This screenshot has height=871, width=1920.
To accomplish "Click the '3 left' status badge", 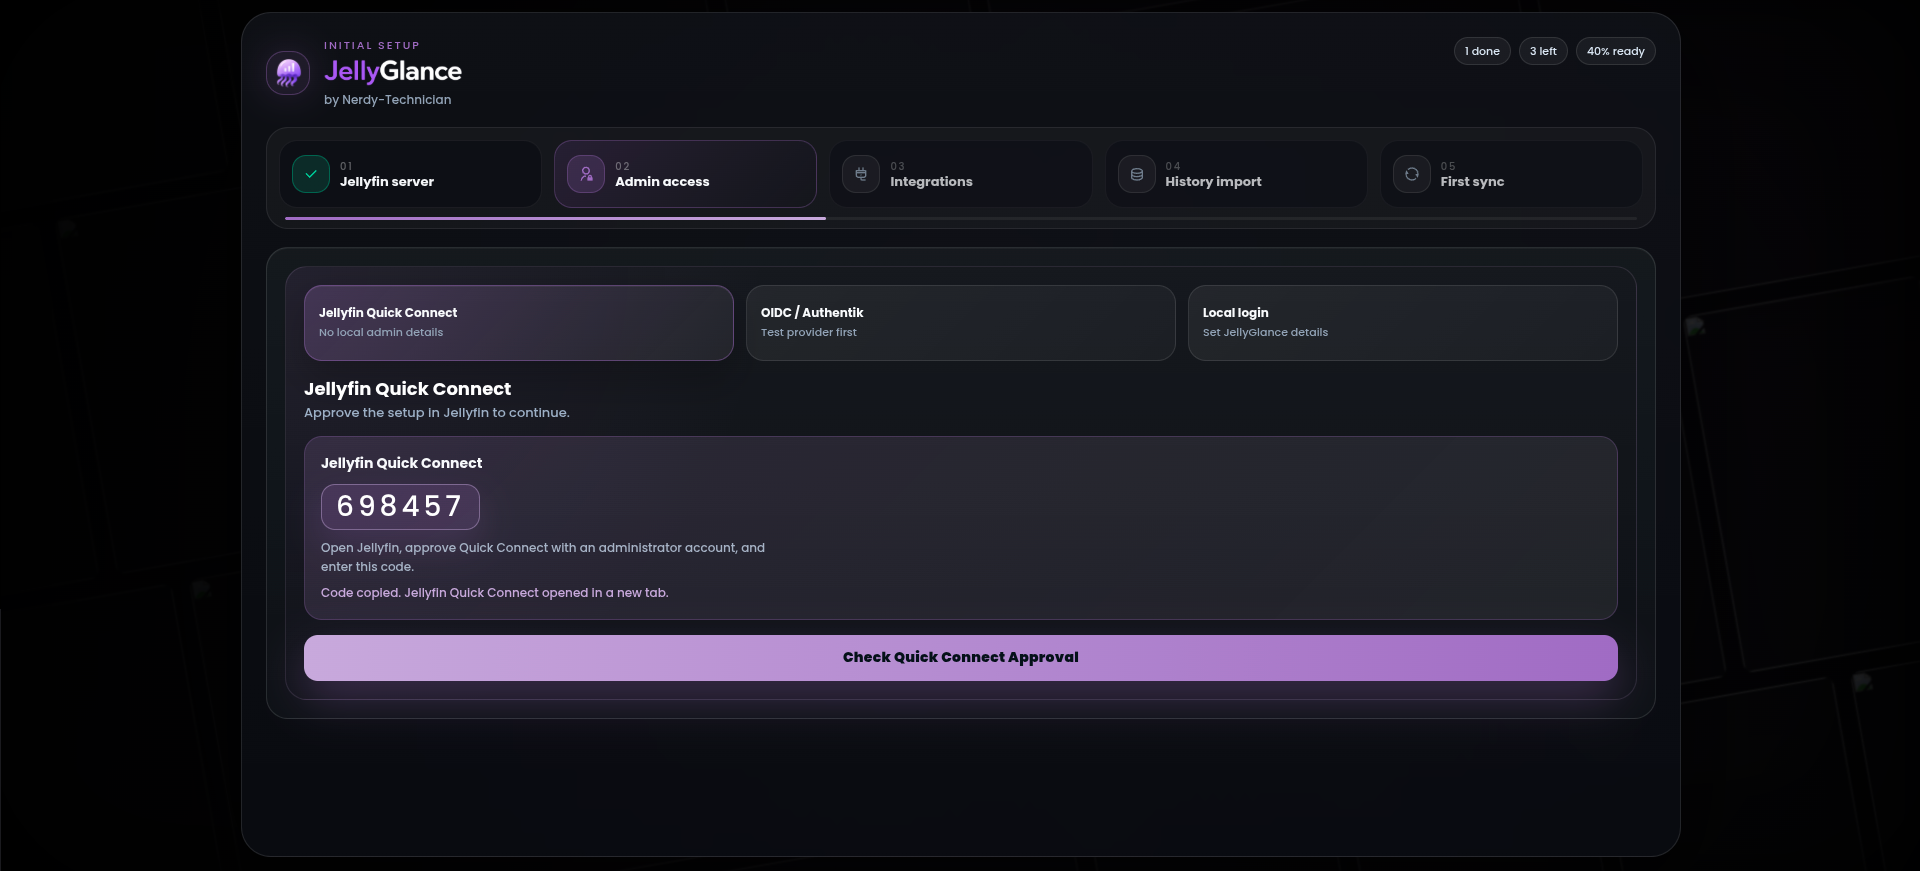I will click(x=1543, y=51).
